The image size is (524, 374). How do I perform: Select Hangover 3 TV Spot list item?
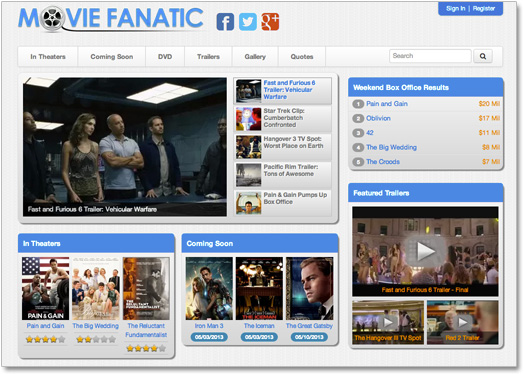tap(283, 147)
